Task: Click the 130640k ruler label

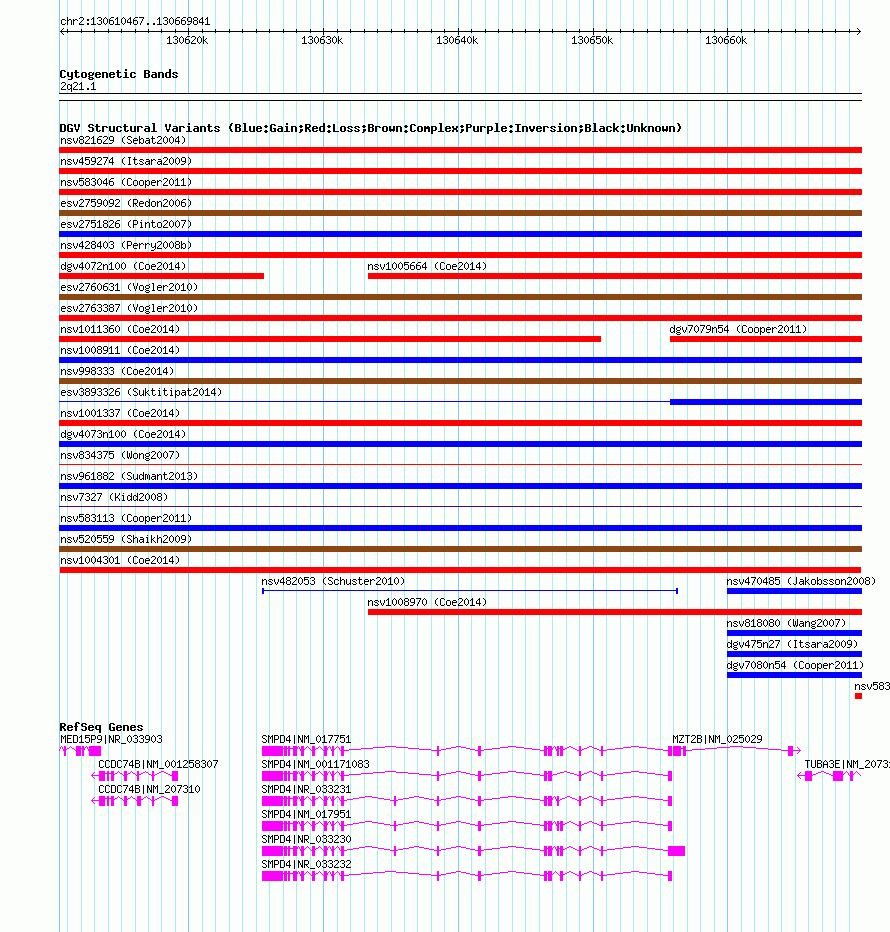Action: click(x=457, y=40)
